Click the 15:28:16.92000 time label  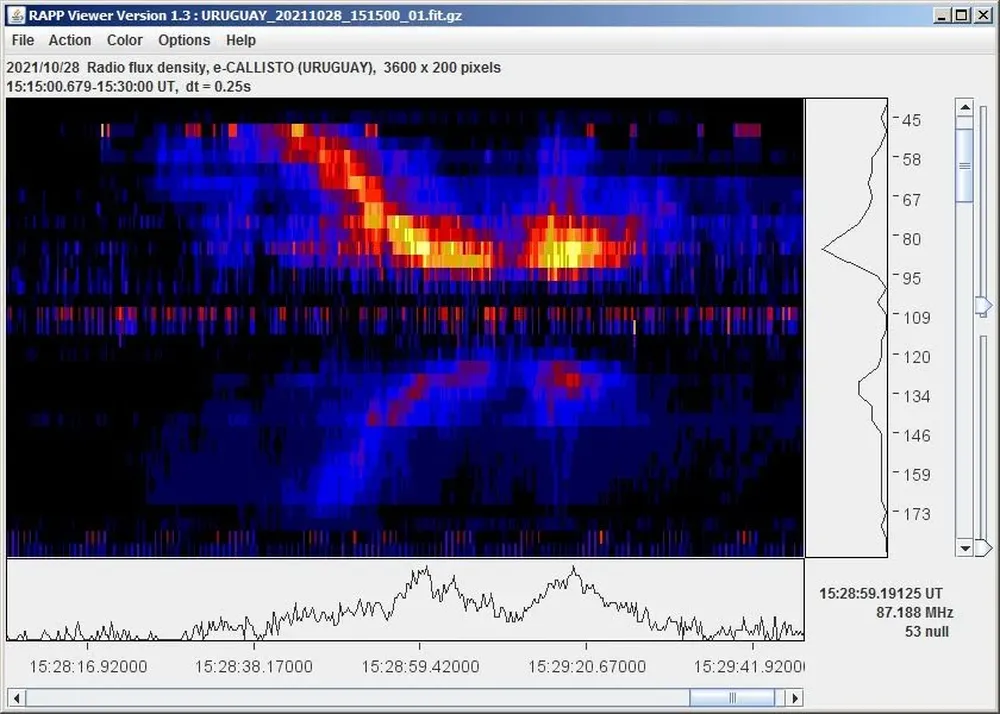pos(88,667)
